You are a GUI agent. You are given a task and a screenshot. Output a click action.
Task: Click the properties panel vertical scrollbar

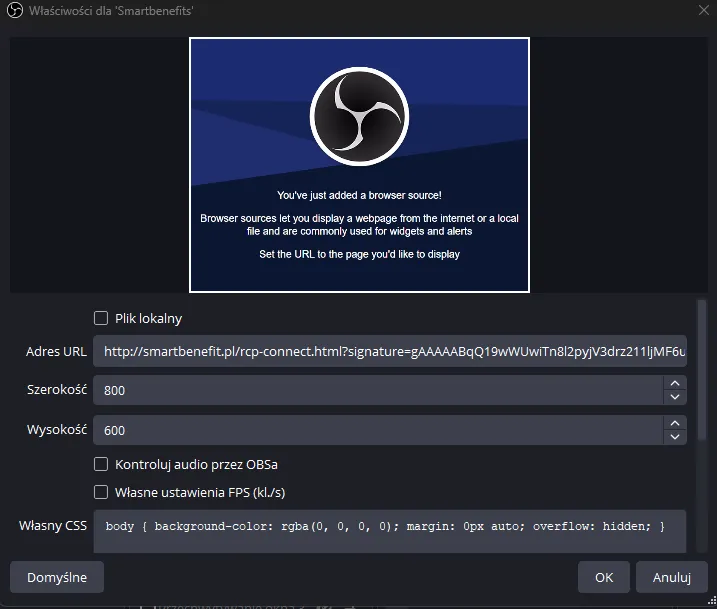[701, 370]
